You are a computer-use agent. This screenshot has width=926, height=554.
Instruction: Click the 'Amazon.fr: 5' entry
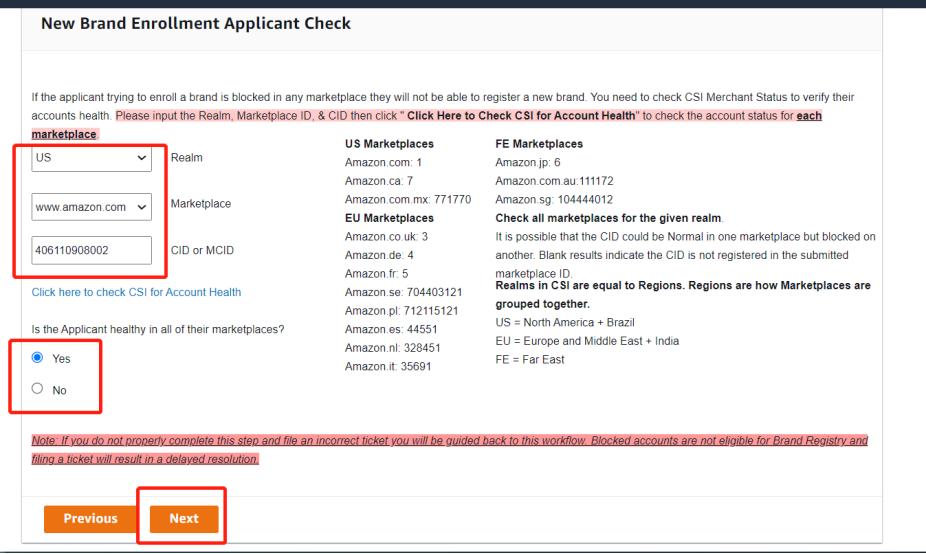377,274
